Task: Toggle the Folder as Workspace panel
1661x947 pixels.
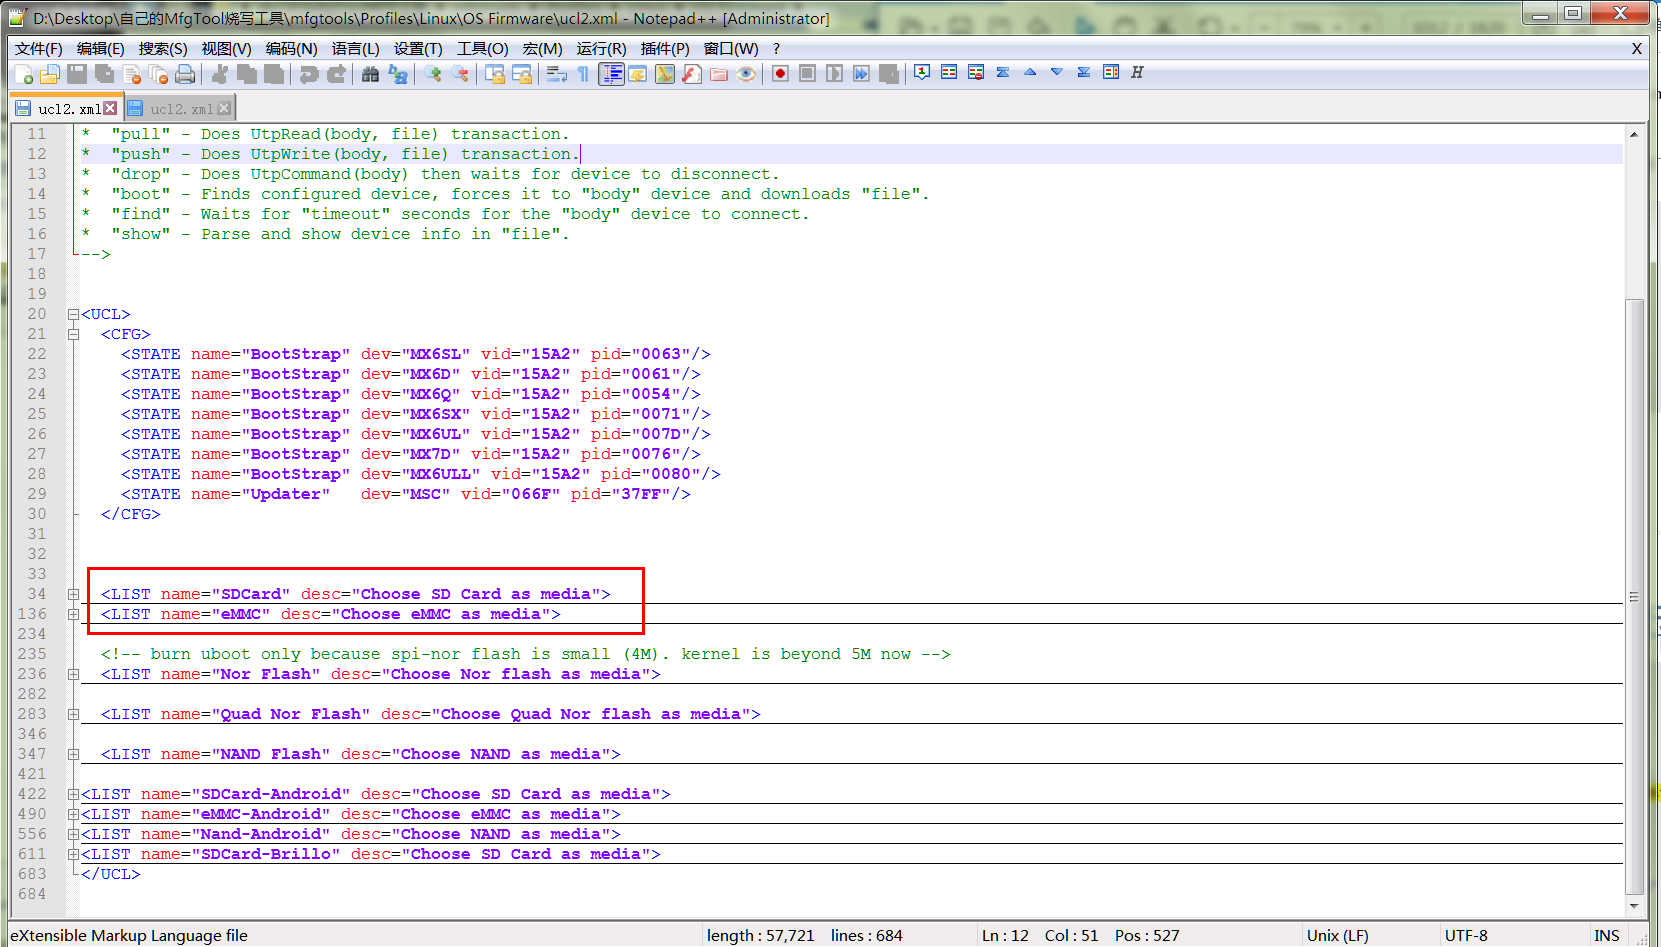Action: tap(719, 73)
